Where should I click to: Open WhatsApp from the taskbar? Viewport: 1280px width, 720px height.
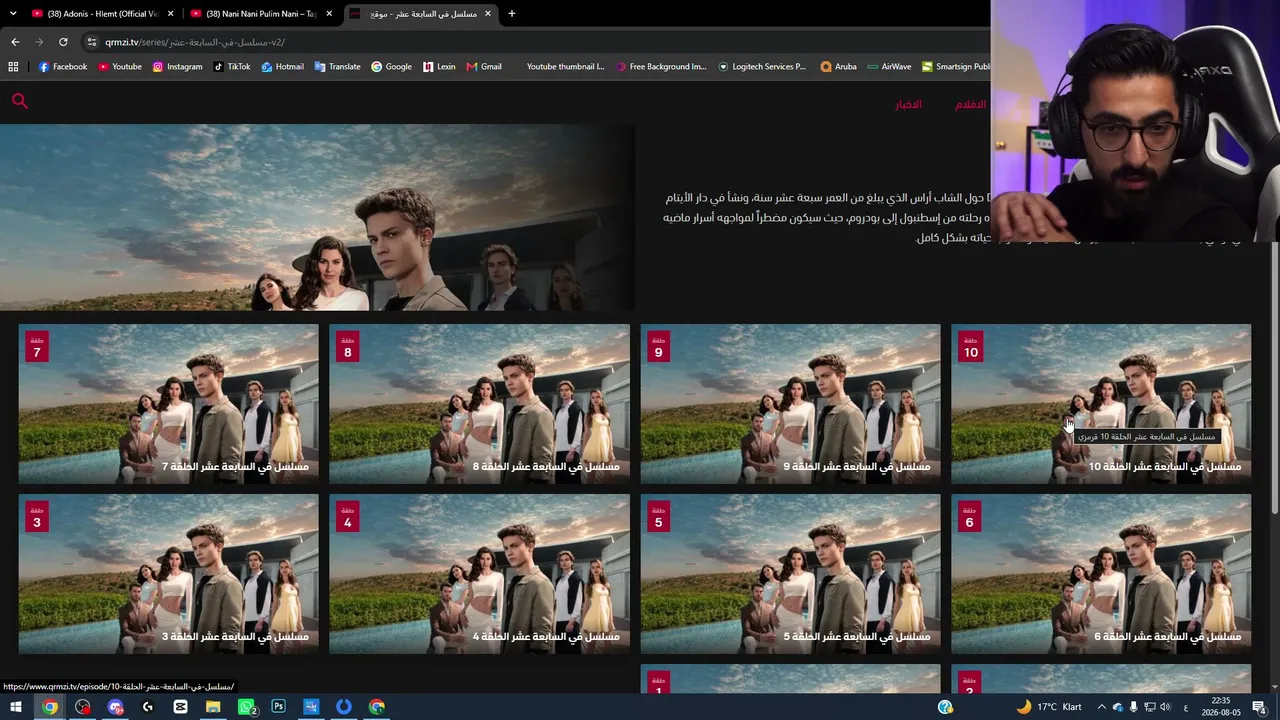[x=246, y=707]
